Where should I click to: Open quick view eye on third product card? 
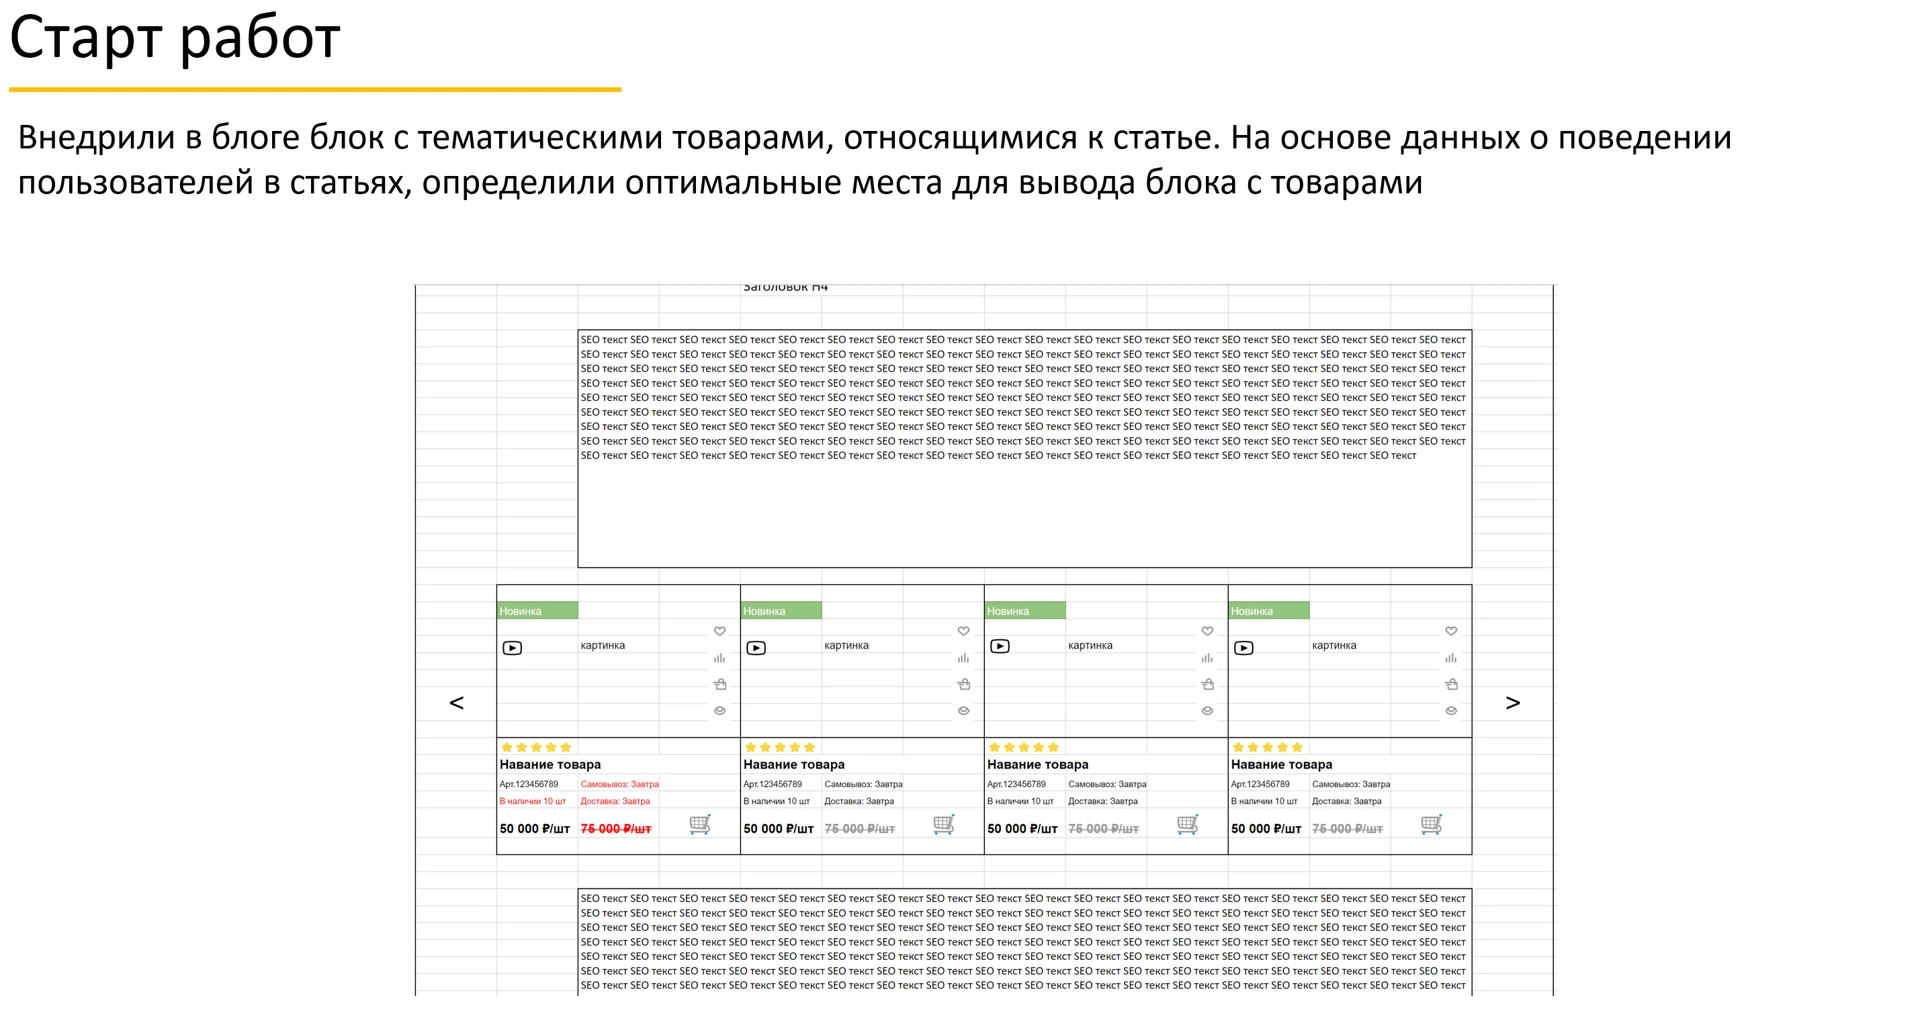click(1208, 711)
